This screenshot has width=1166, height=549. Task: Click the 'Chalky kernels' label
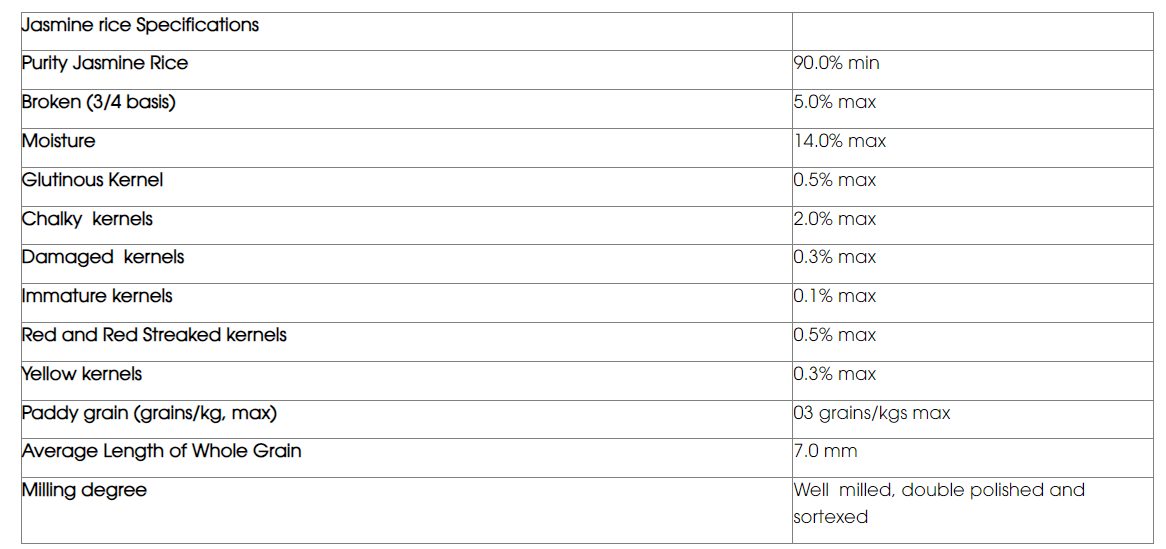point(87,219)
